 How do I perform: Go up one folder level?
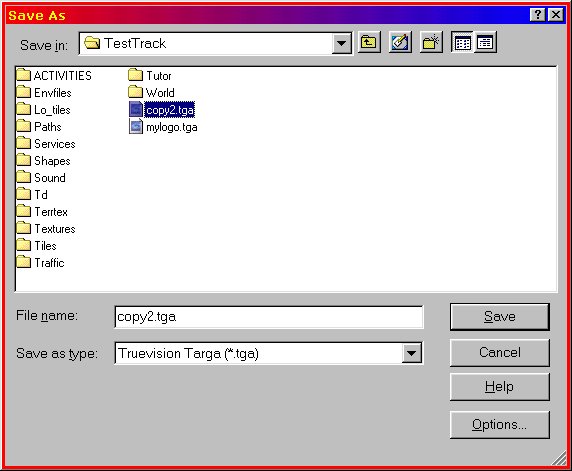pyautogui.click(x=369, y=43)
